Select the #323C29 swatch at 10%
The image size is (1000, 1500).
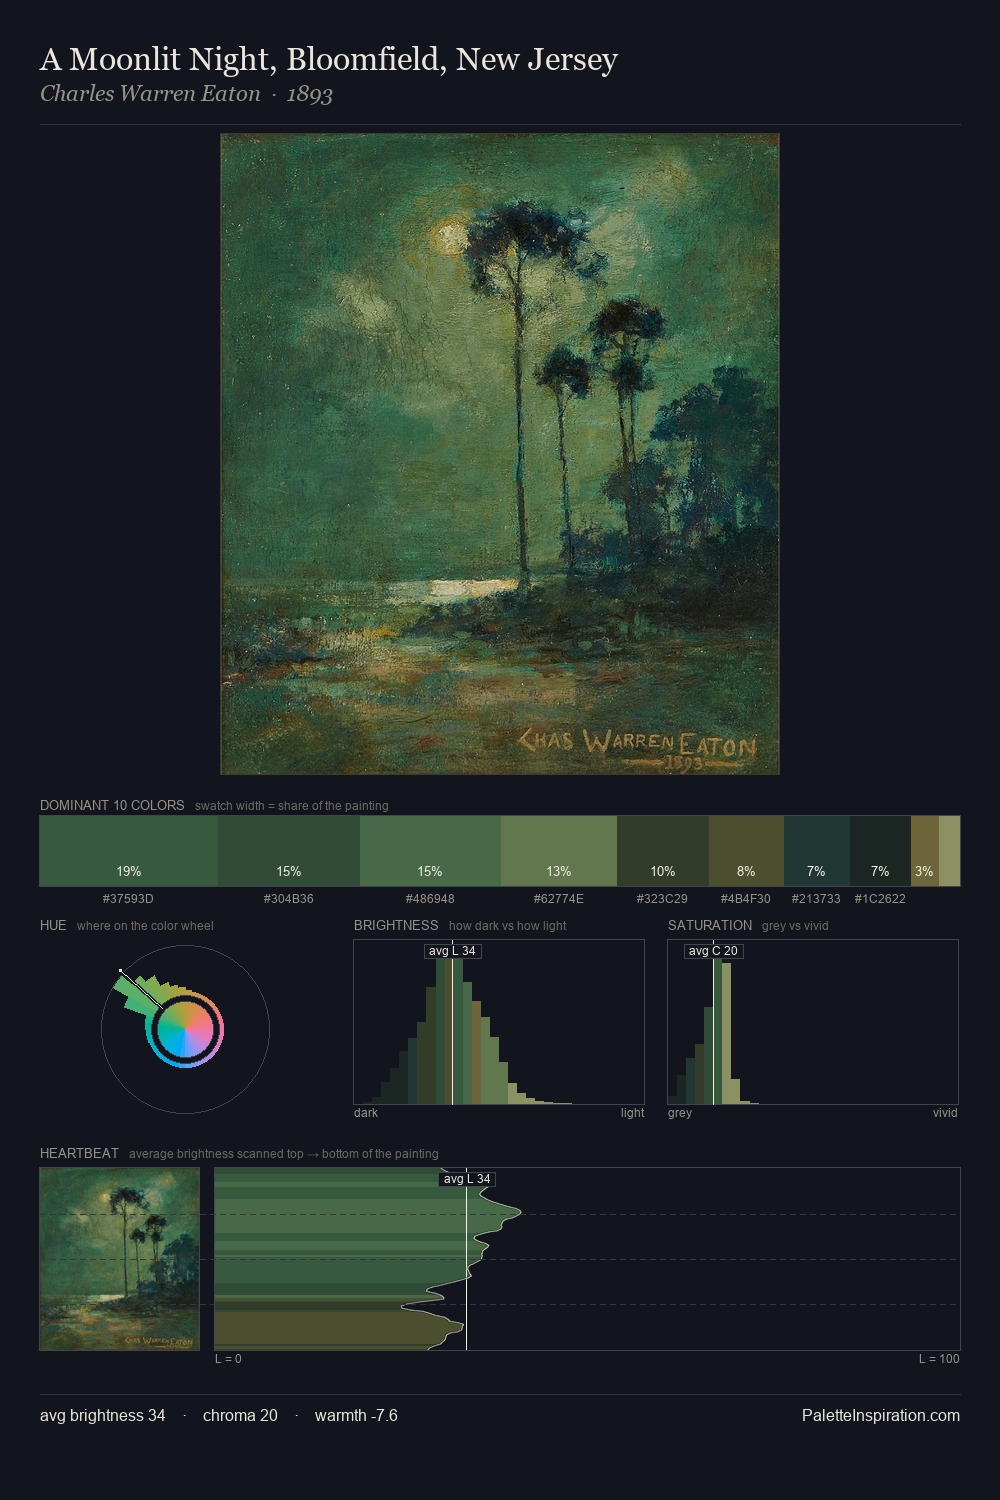[x=663, y=851]
